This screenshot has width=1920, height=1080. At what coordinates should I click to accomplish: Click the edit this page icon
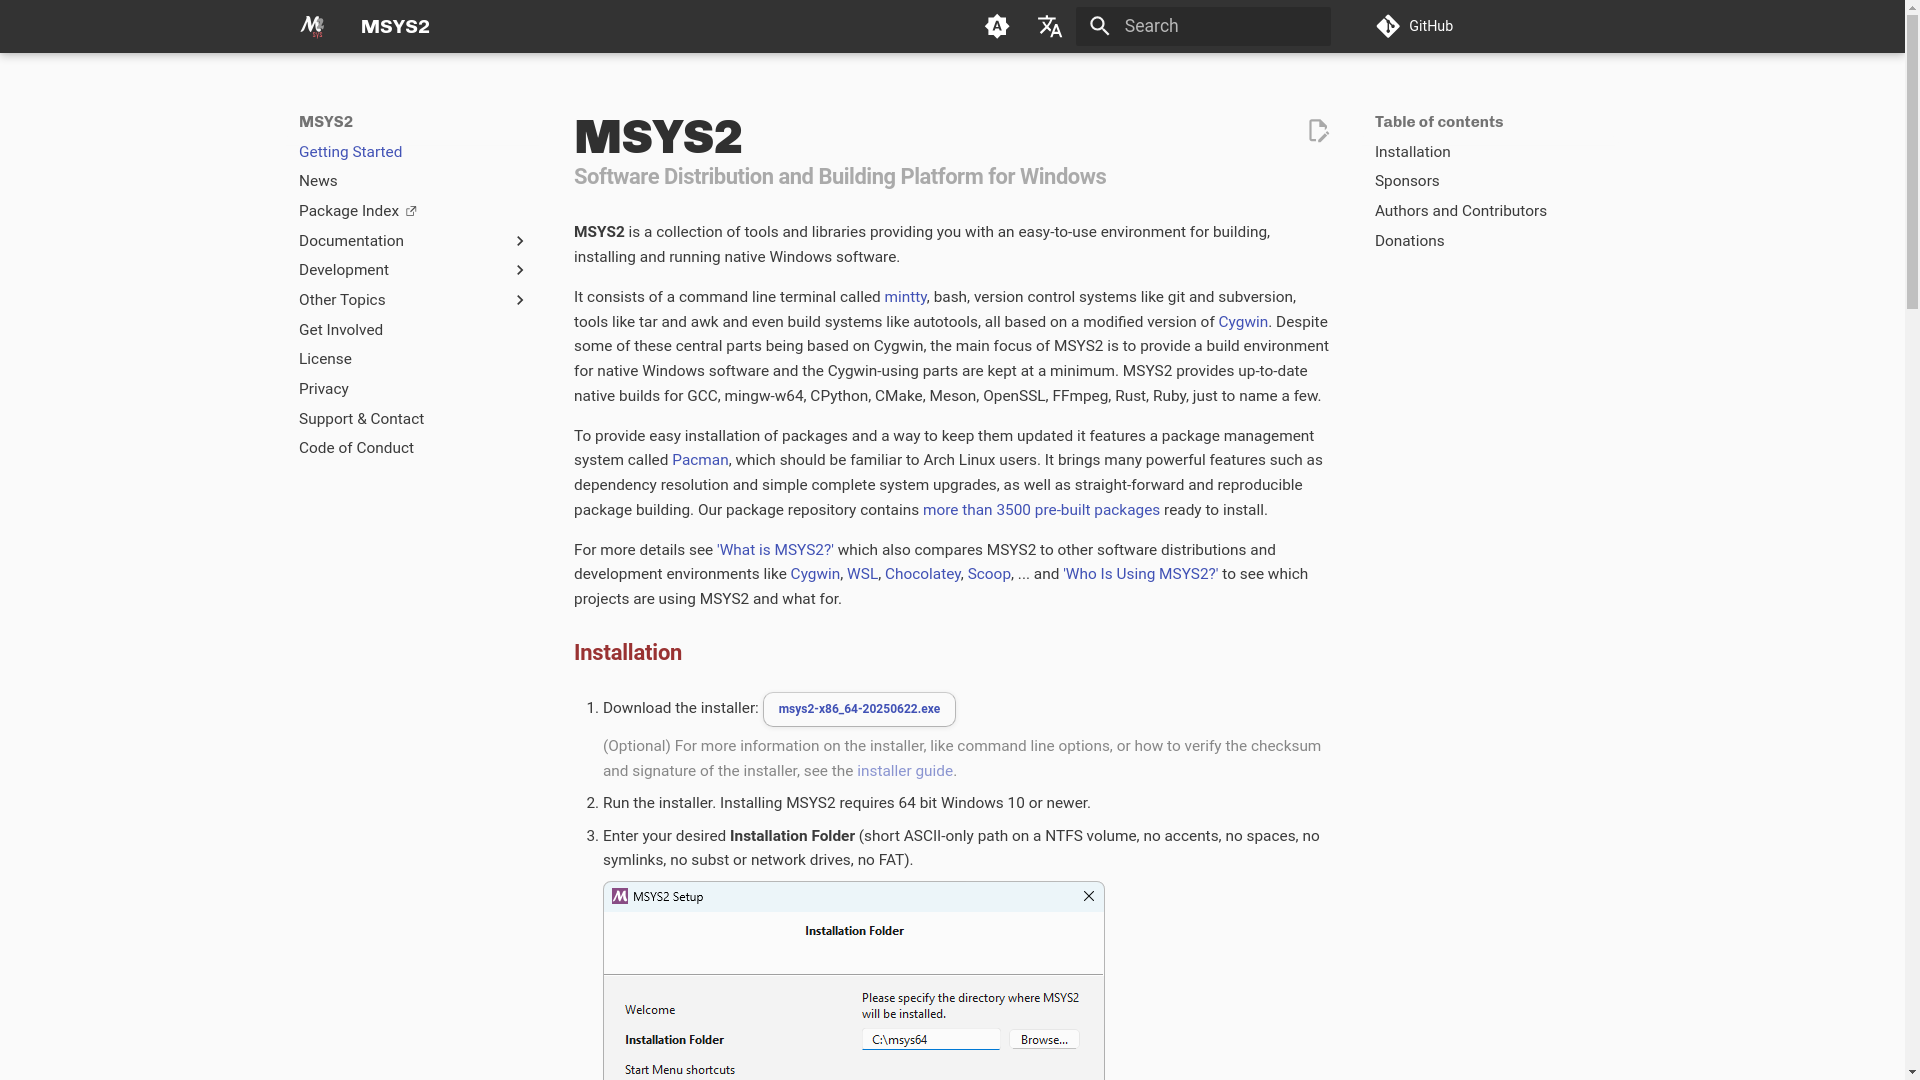pyautogui.click(x=1318, y=131)
